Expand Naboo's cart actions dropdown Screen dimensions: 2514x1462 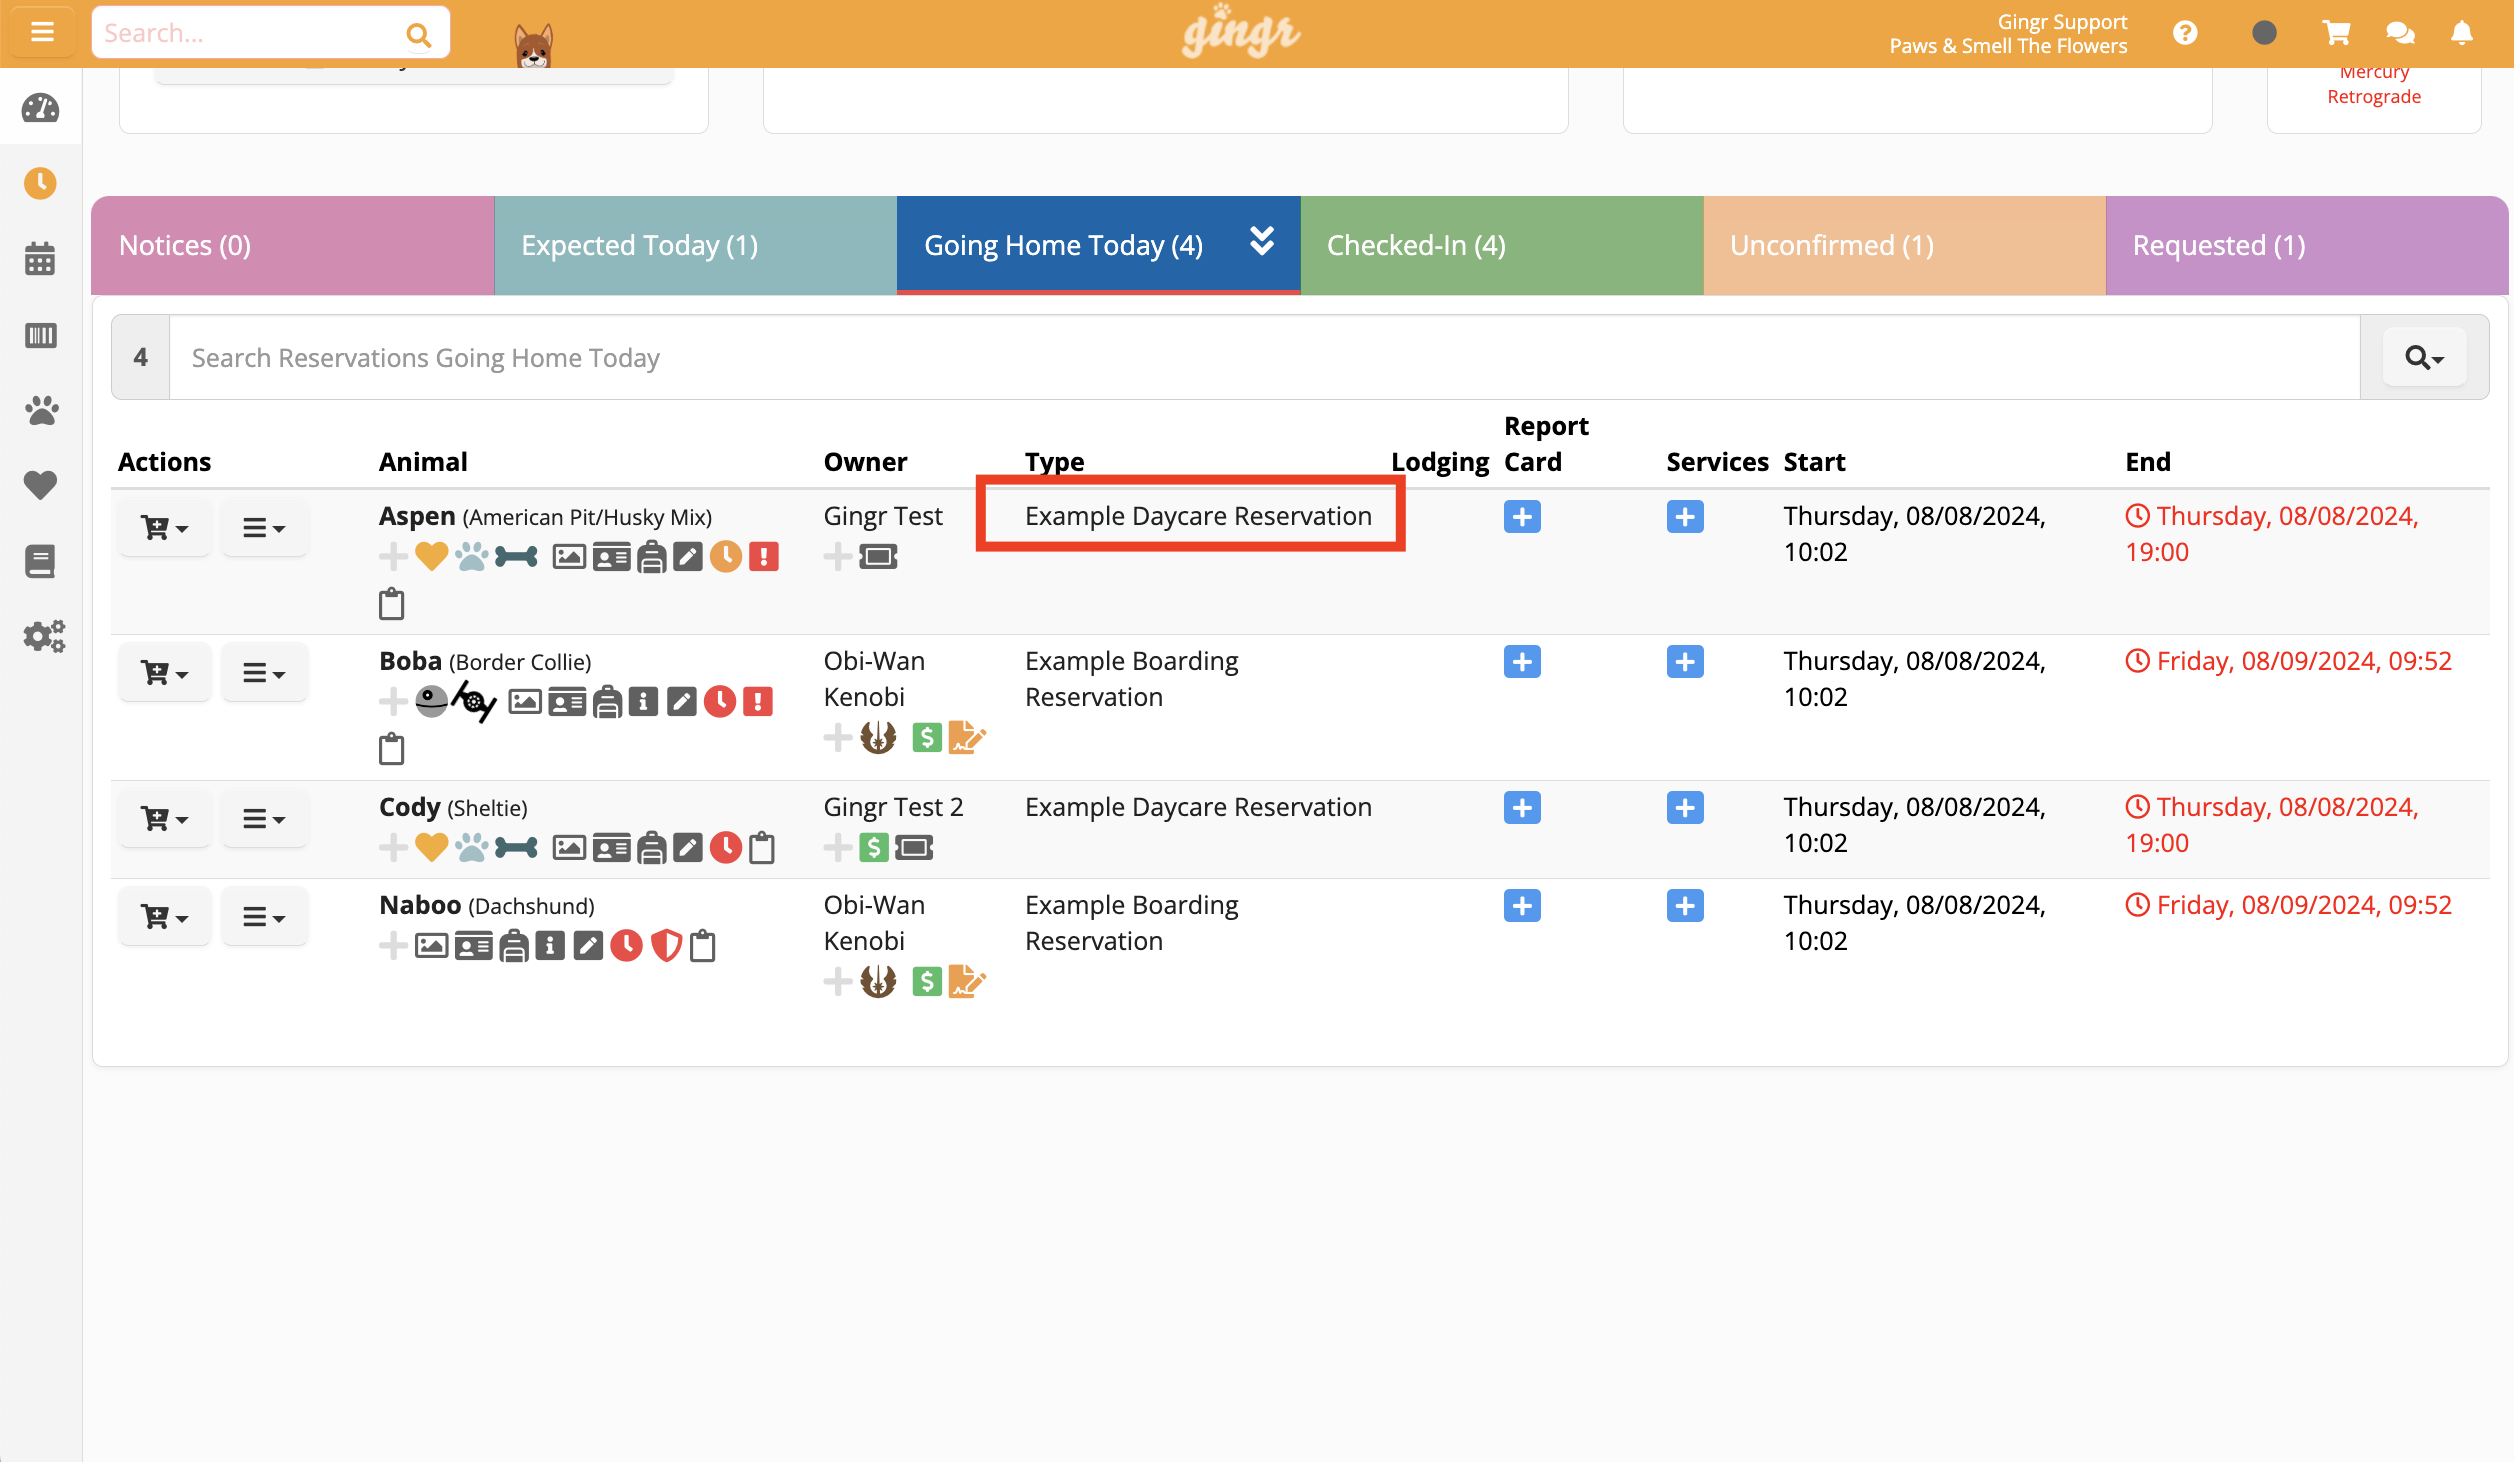coord(165,917)
